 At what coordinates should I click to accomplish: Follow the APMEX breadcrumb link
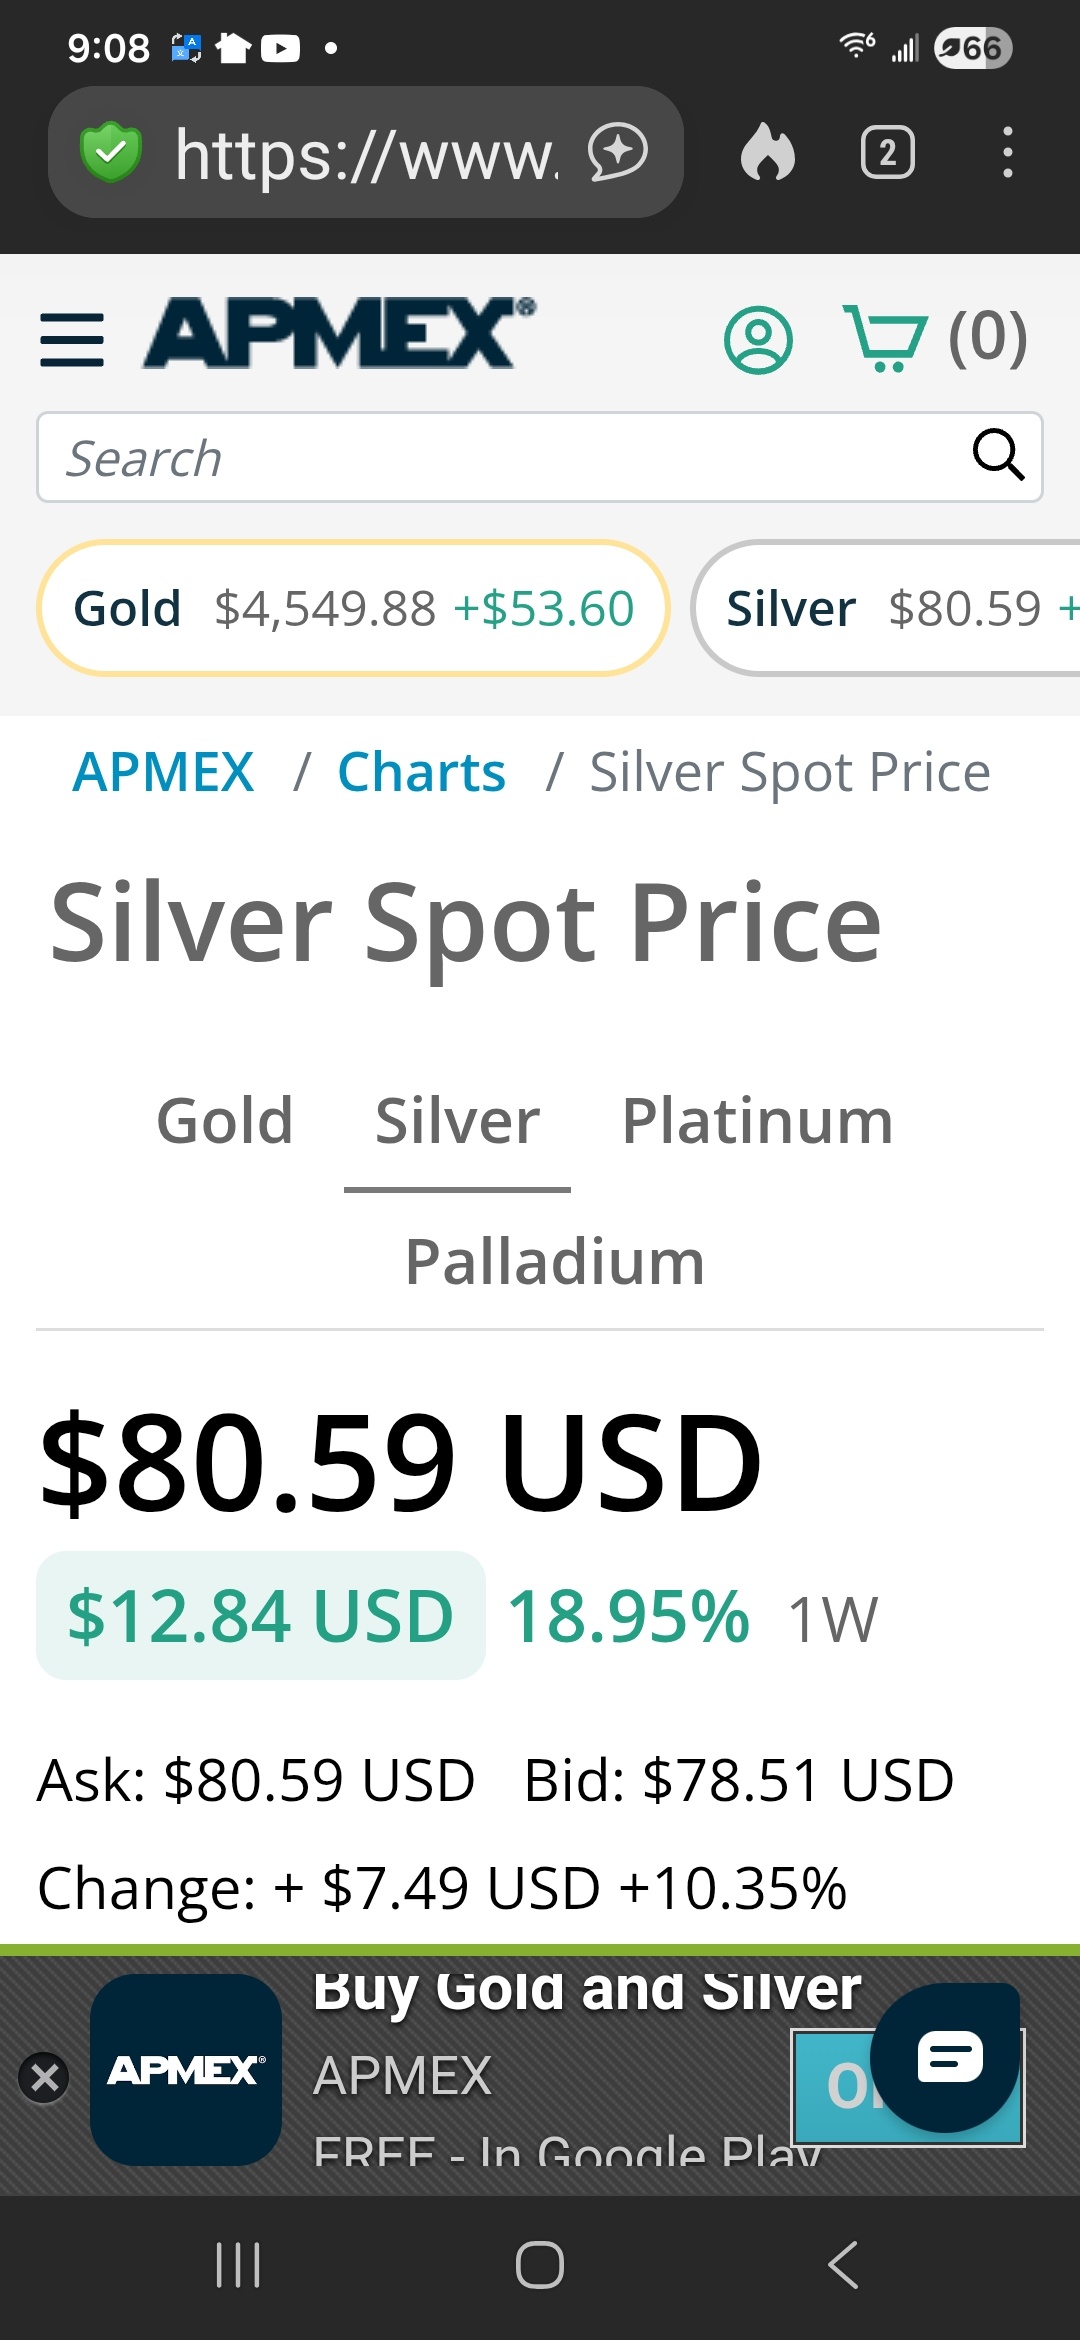click(x=163, y=772)
